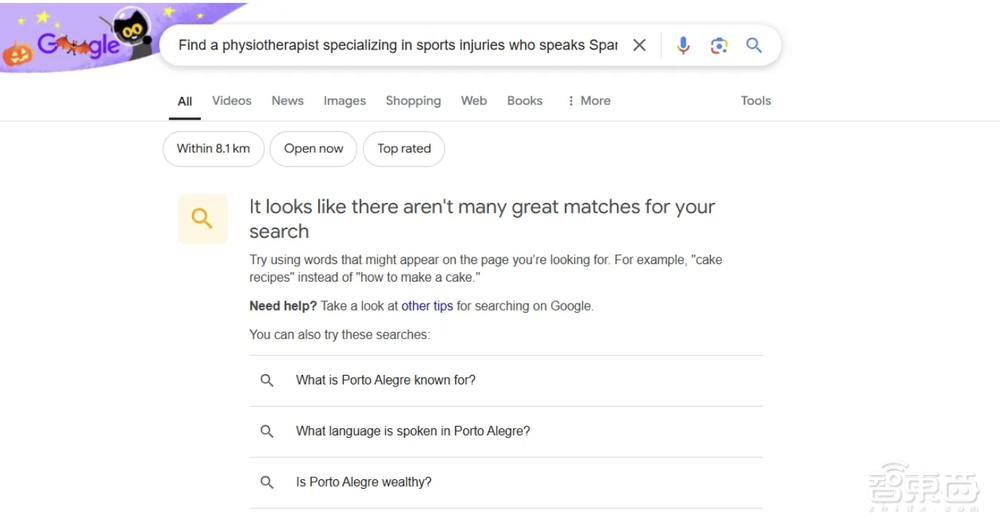Open Google Lens image search
The height and width of the screenshot is (531, 1000).
pos(719,45)
